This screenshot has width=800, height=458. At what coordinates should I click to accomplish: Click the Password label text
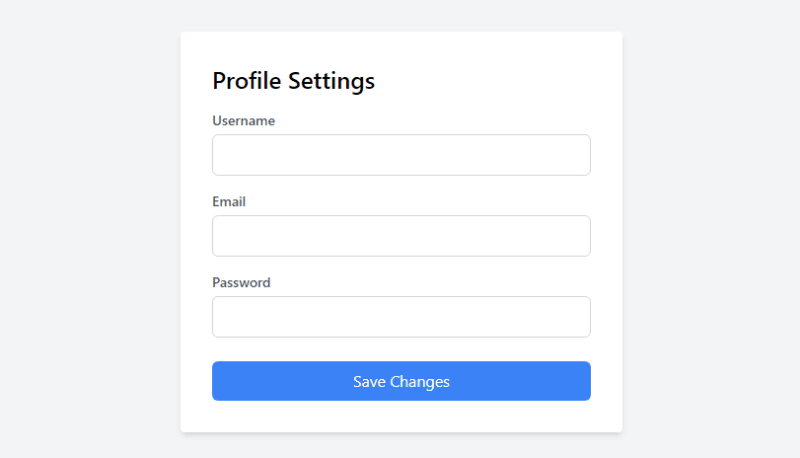[x=241, y=283]
